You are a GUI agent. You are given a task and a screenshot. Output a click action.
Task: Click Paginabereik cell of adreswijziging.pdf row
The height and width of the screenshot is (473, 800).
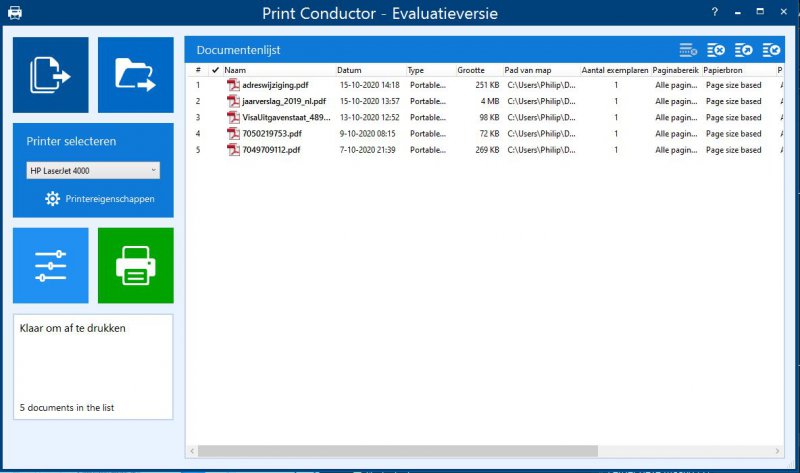pyautogui.click(x=676, y=85)
